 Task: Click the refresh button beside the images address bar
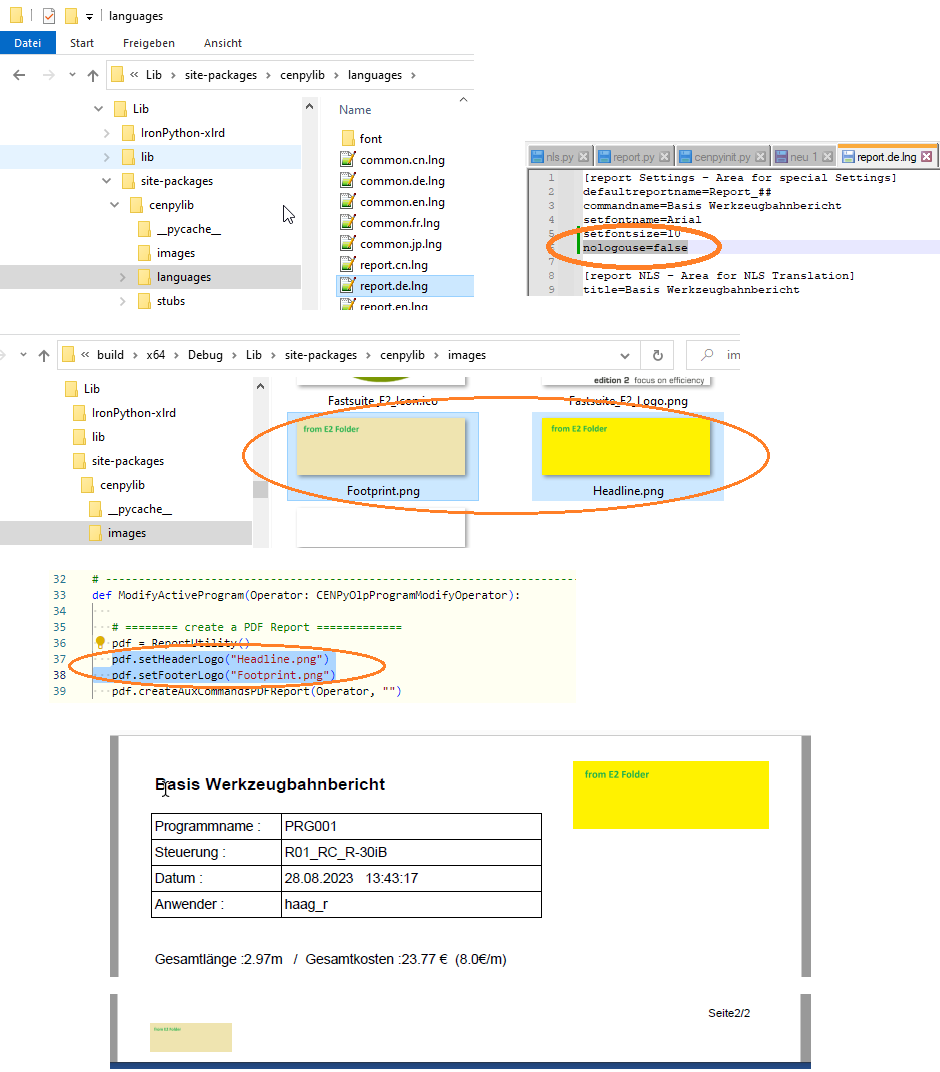(x=657, y=355)
